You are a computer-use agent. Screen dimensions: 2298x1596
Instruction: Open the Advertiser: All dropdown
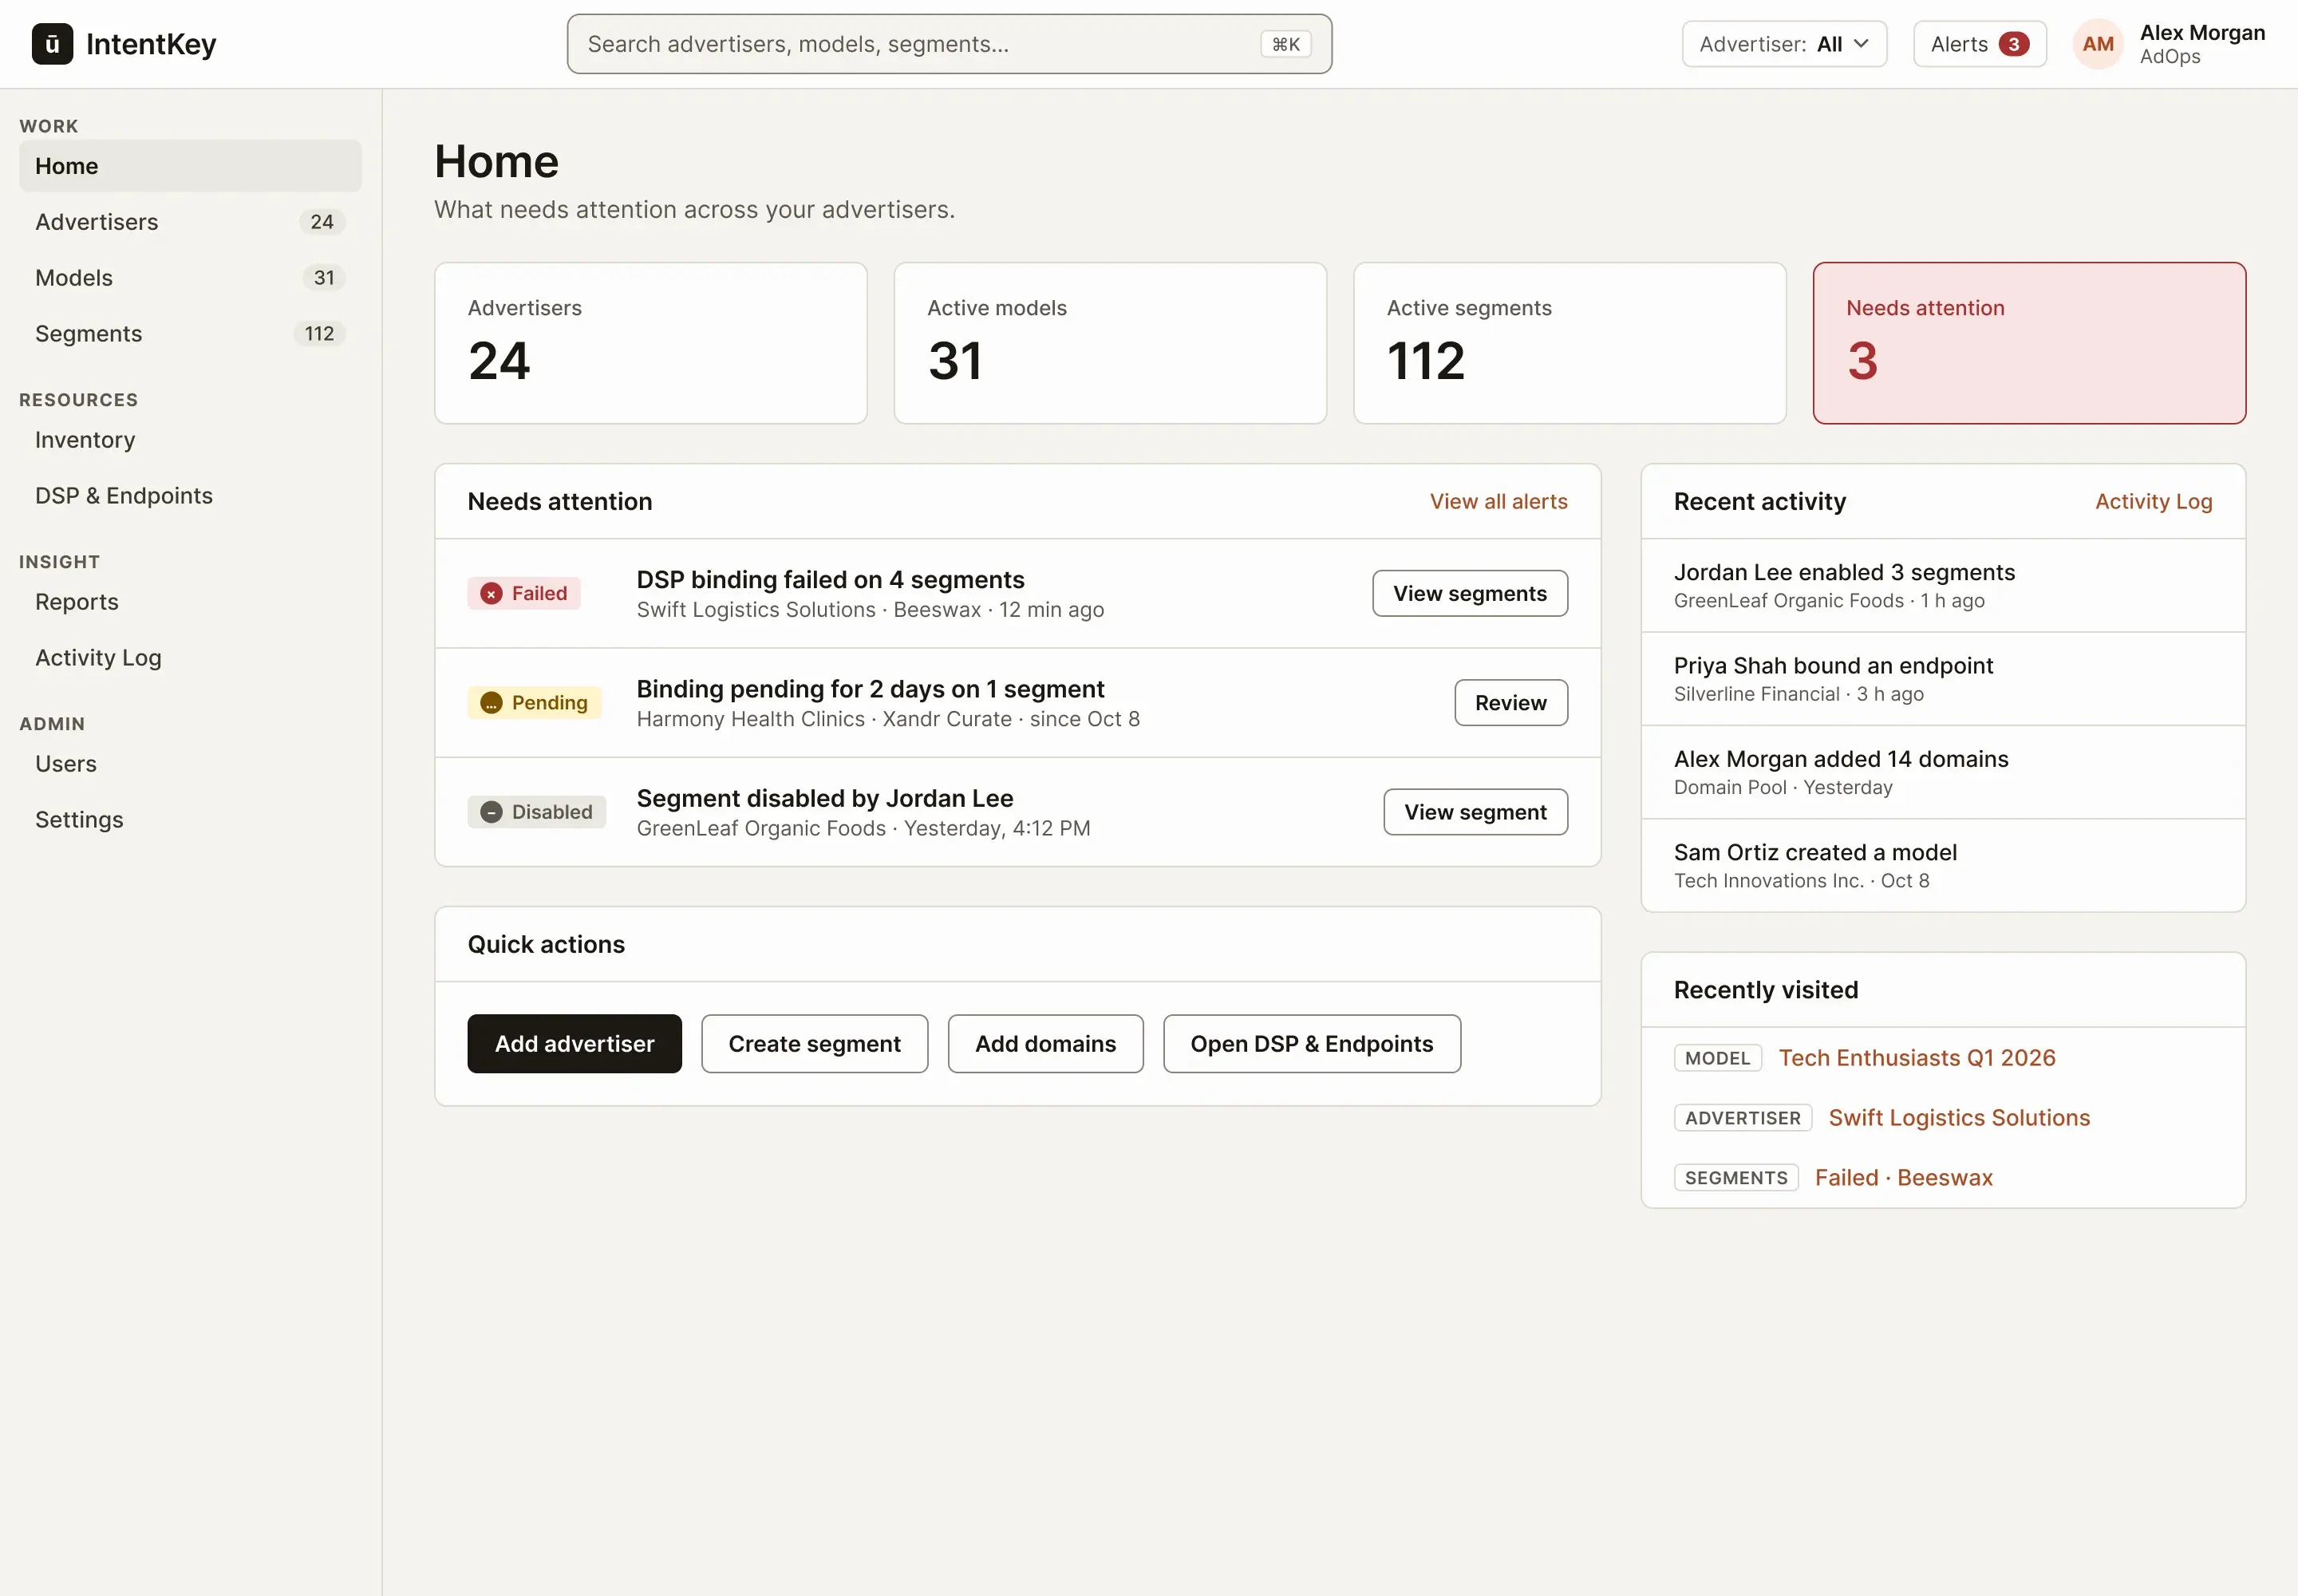[x=1784, y=44]
